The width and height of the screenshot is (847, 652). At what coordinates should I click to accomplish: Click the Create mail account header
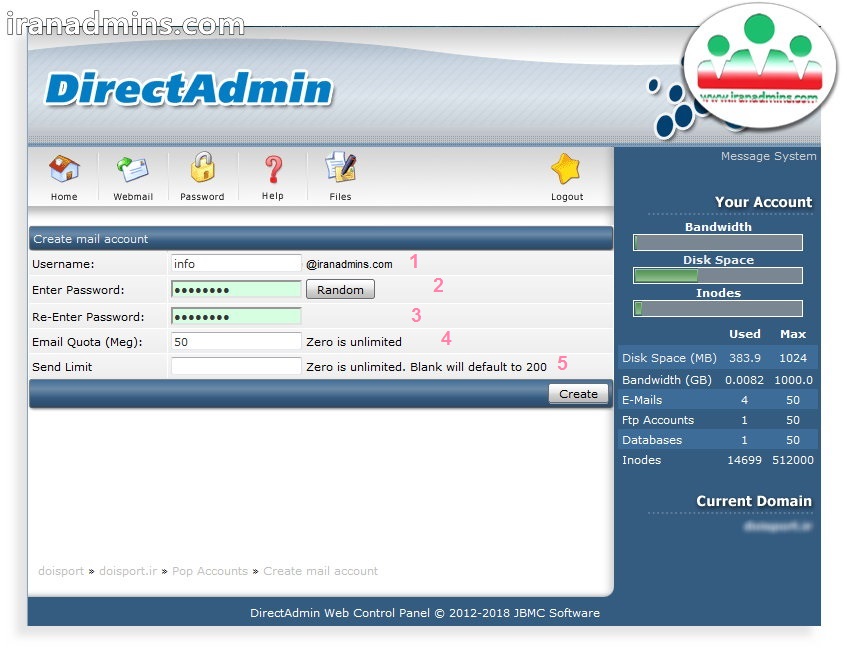(x=90, y=239)
